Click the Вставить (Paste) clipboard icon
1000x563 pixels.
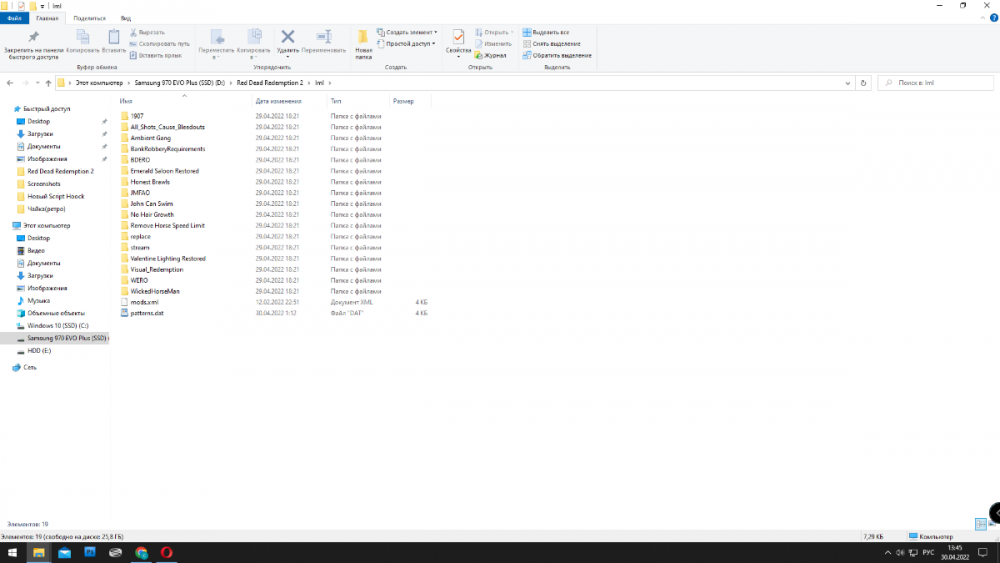click(x=114, y=38)
